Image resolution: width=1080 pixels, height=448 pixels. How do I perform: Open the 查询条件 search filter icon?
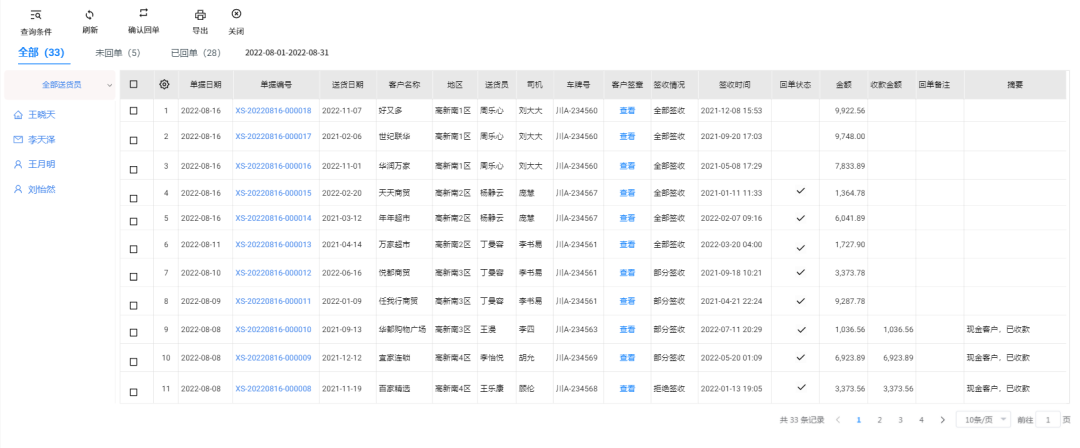pyautogui.click(x=36, y=15)
